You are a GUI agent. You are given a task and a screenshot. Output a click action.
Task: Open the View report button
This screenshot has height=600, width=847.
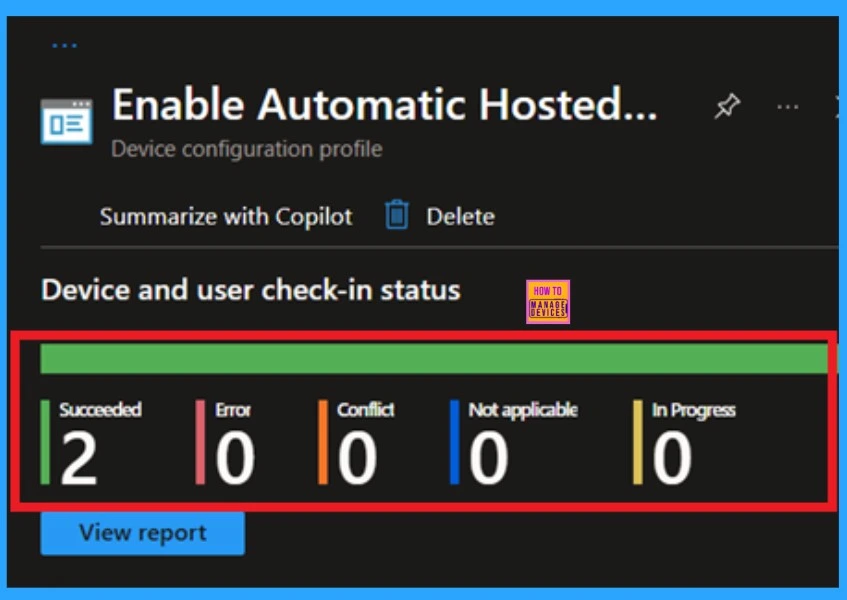(143, 533)
